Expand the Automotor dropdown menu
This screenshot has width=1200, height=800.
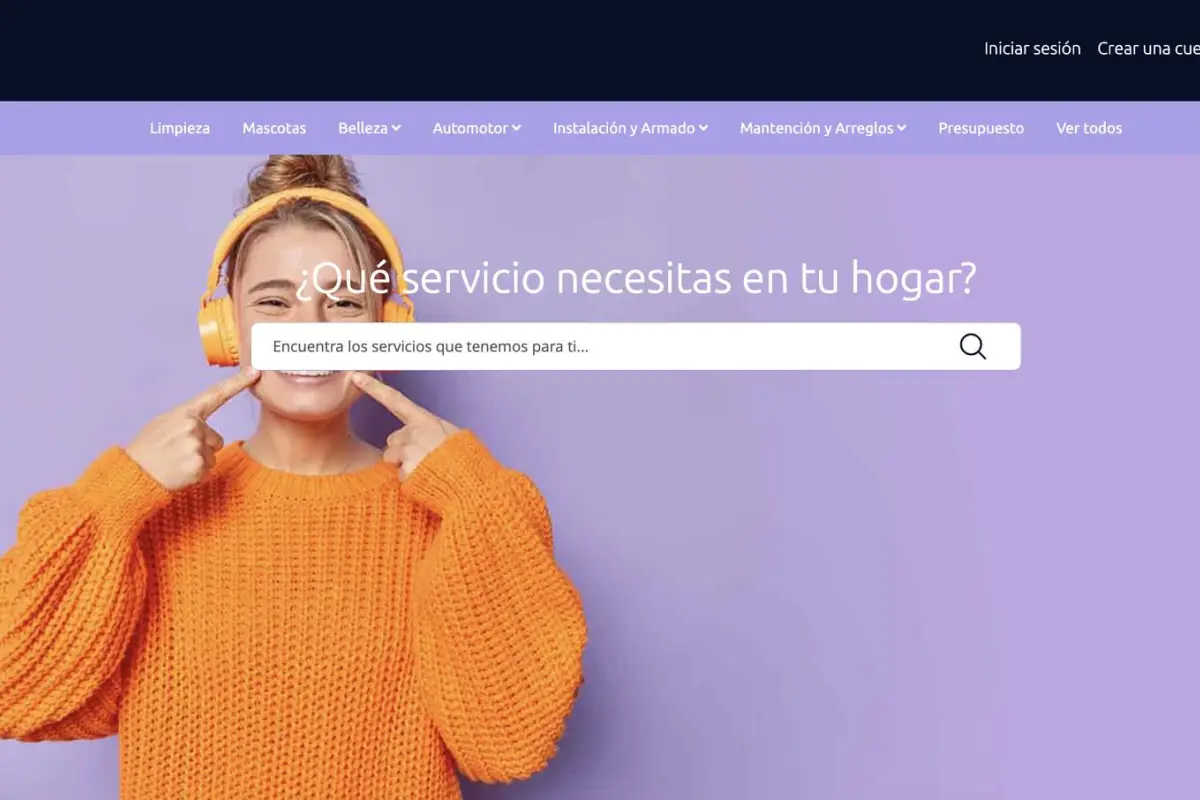click(476, 128)
